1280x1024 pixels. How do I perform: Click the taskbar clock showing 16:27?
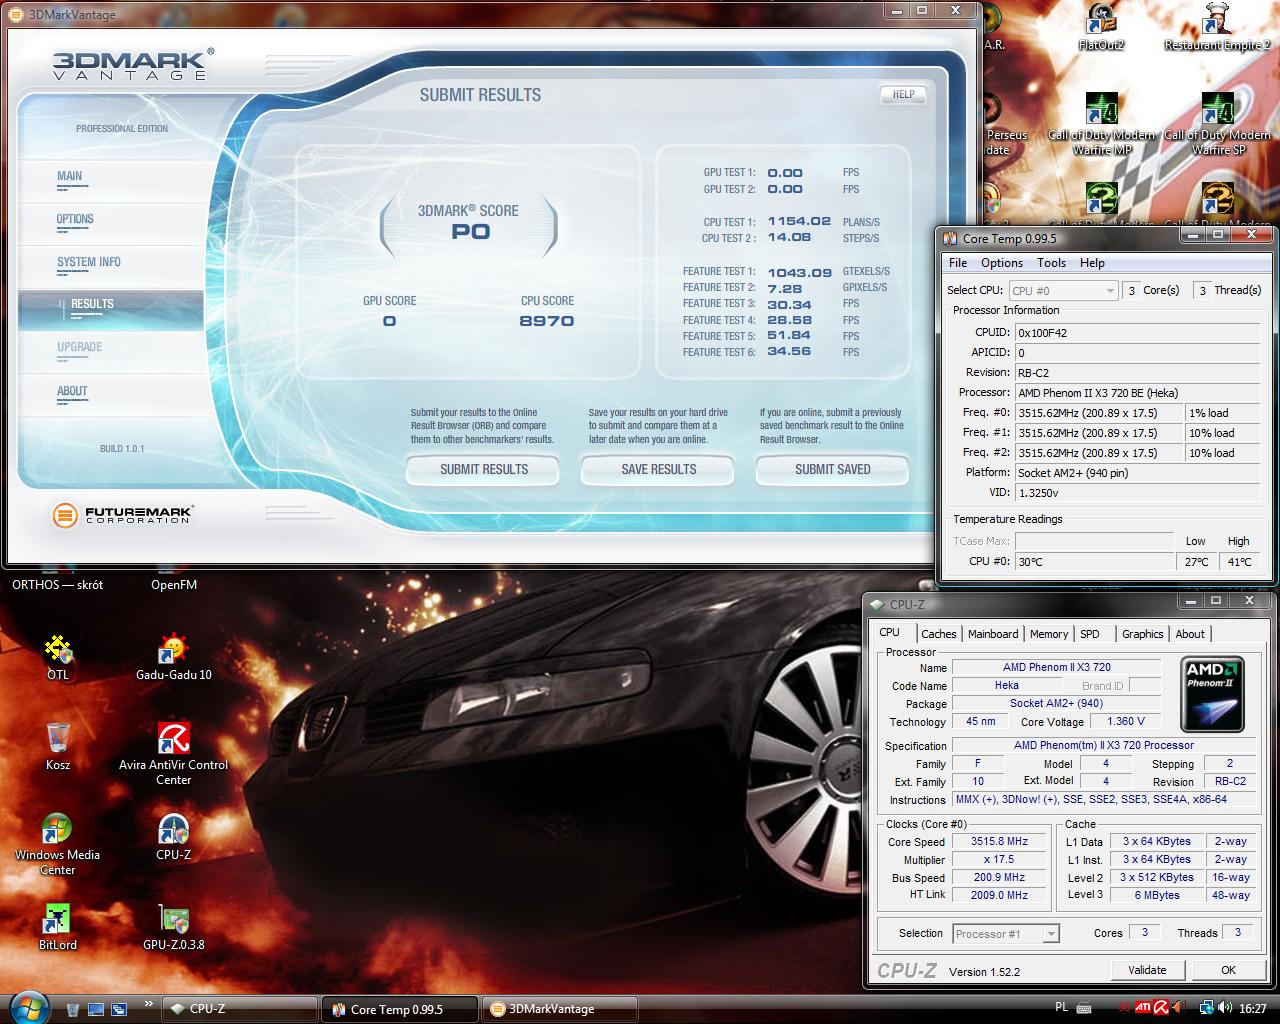coord(1253,1009)
